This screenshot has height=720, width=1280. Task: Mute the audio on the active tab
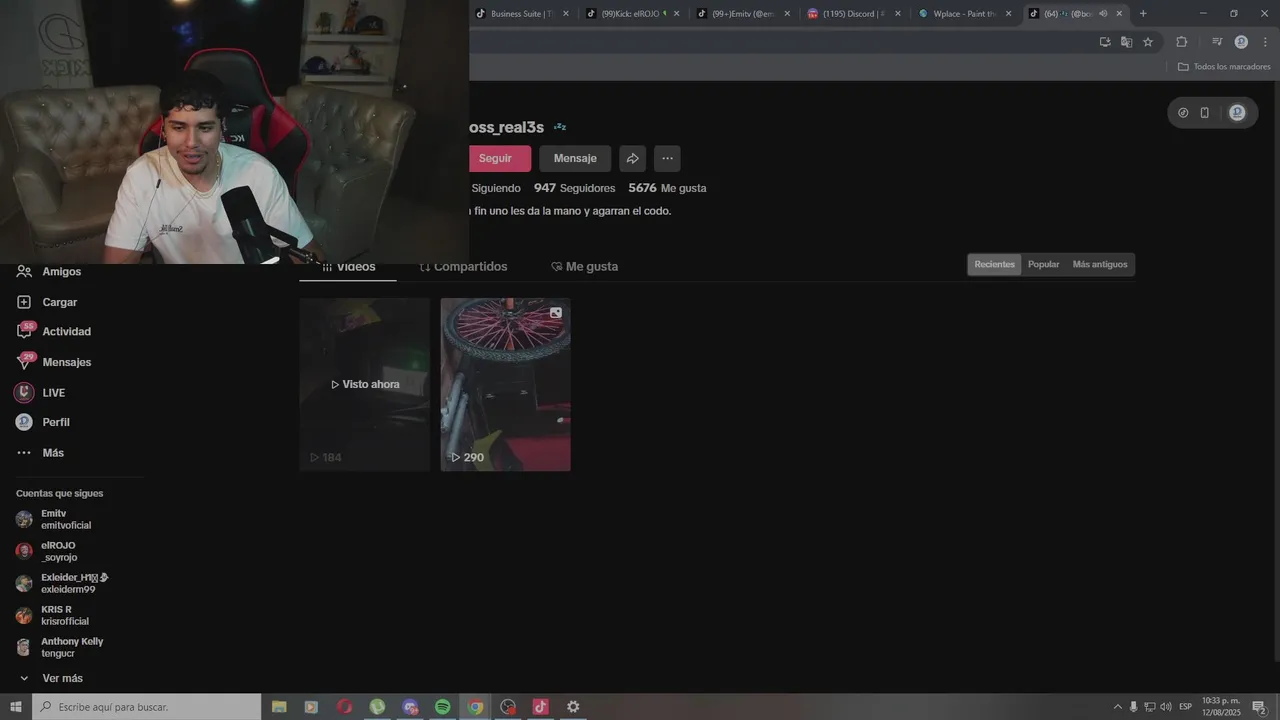(x=1103, y=13)
